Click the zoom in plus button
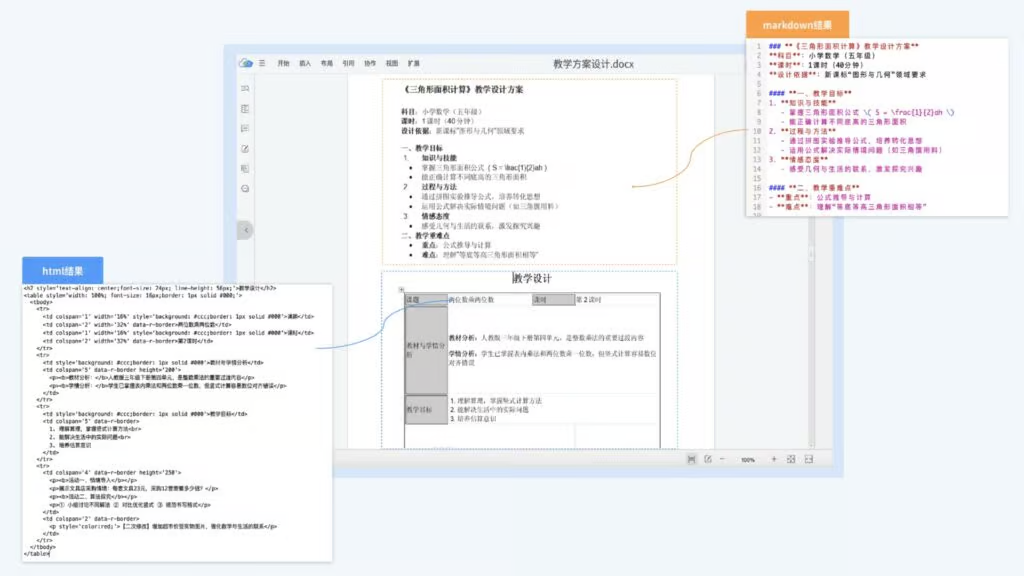Screen dimensions: 1024x576 point(774,459)
